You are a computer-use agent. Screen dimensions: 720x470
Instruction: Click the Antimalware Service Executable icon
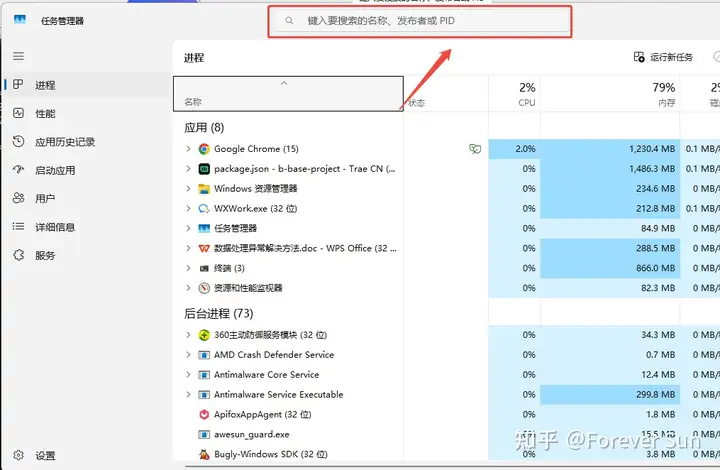[x=204, y=395]
